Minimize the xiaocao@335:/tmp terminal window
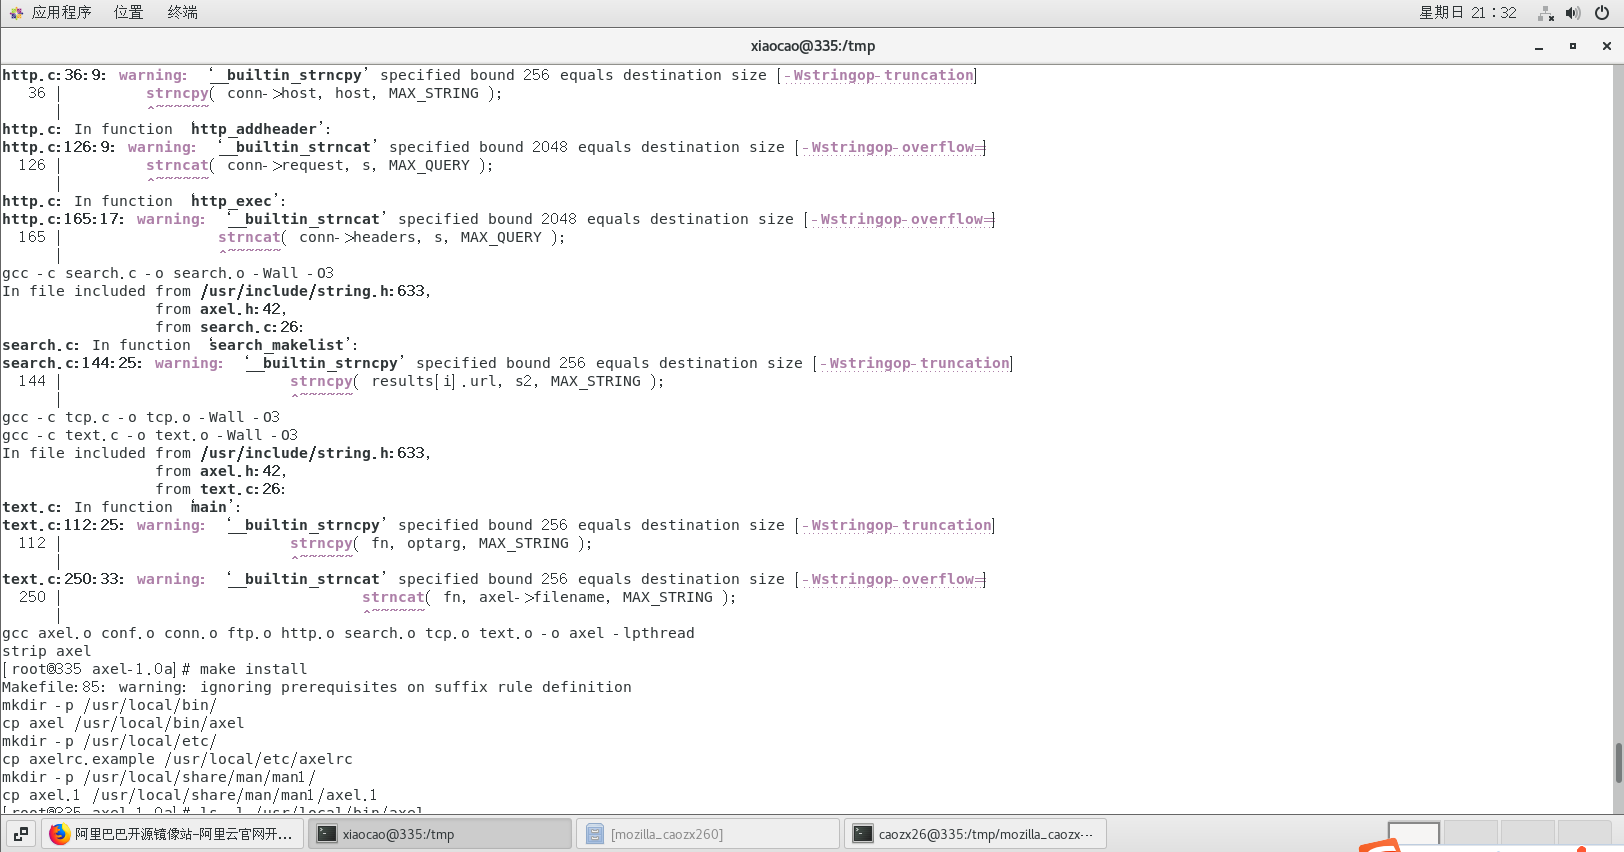 tap(1539, 46)
